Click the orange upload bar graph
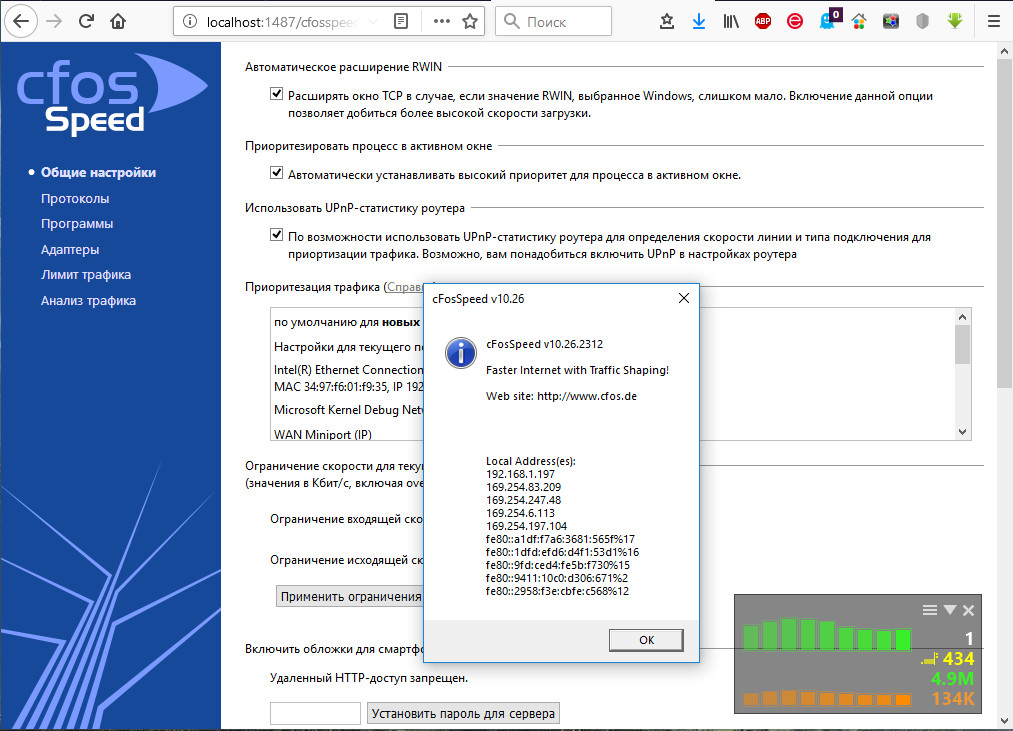This screenshot has height=731, width=1013. tap(827, 698)
